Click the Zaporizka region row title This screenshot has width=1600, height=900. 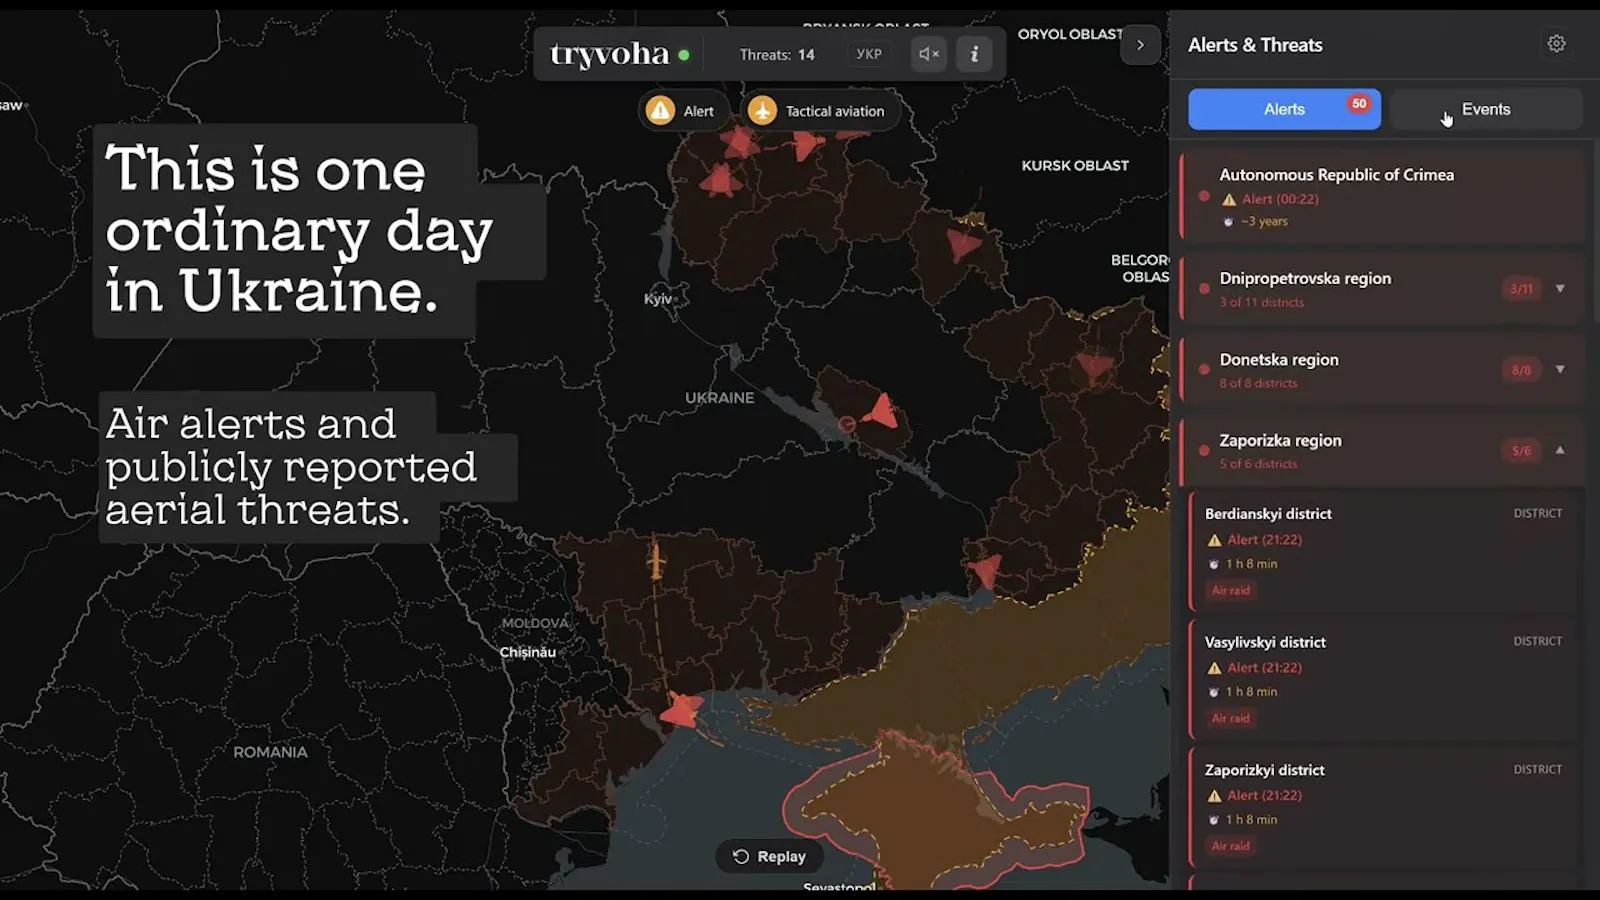[x=1280, y=440]
